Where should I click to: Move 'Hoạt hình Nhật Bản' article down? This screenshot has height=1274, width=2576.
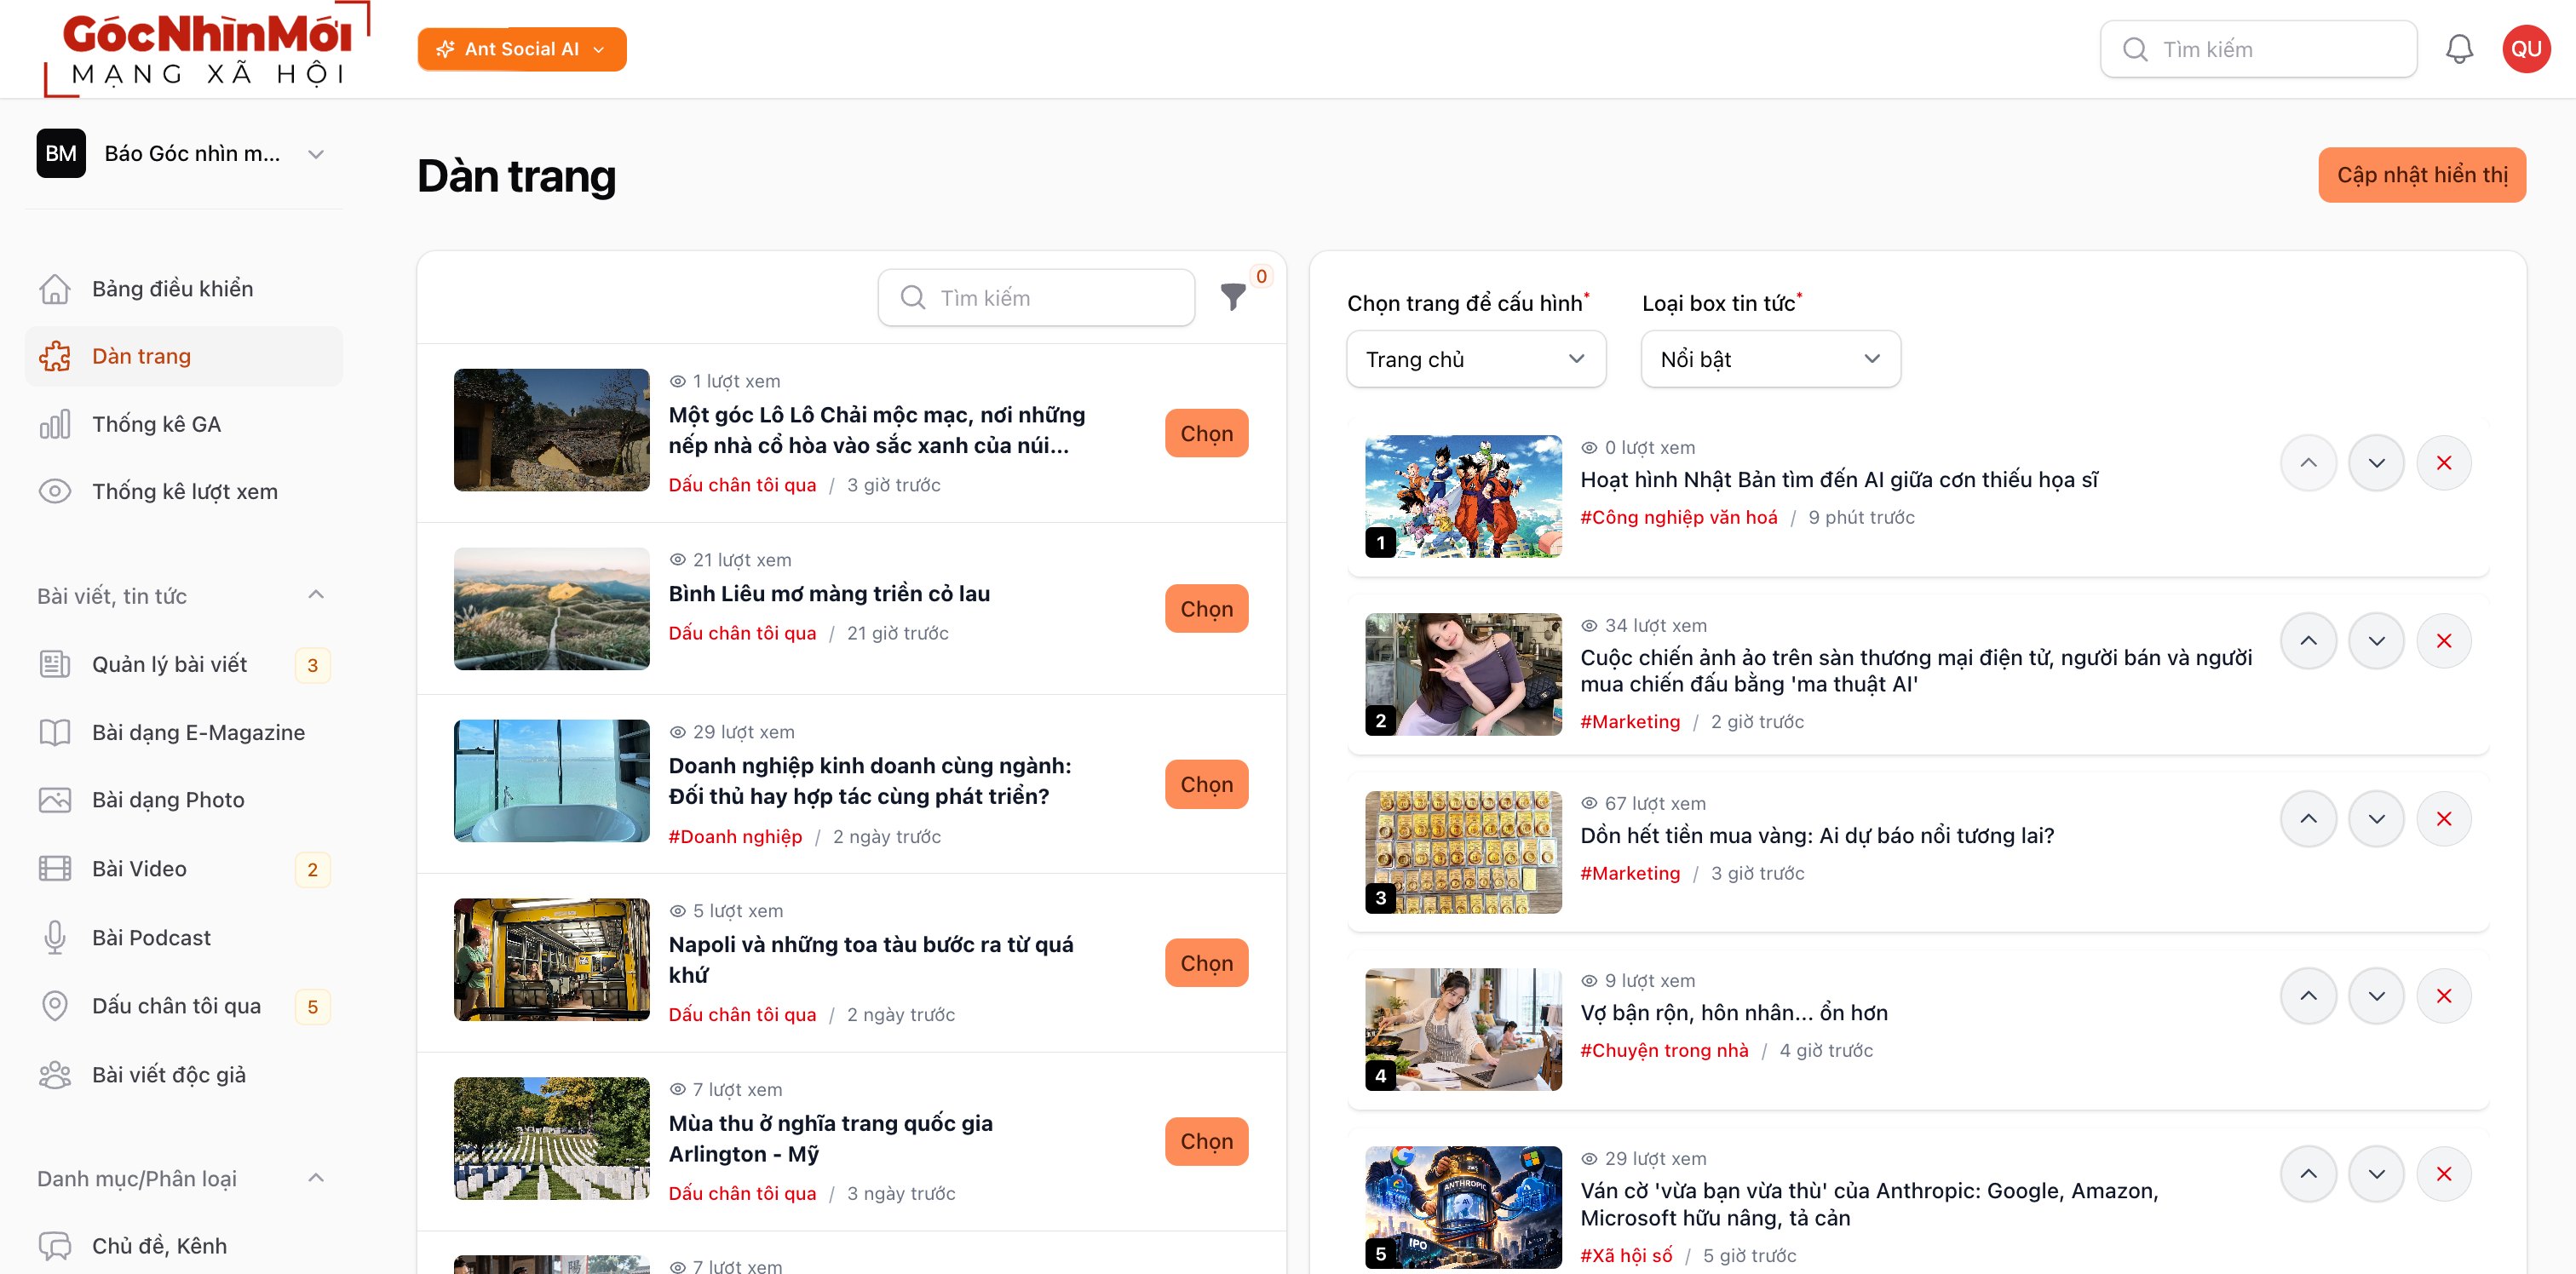click(2376, 463)
